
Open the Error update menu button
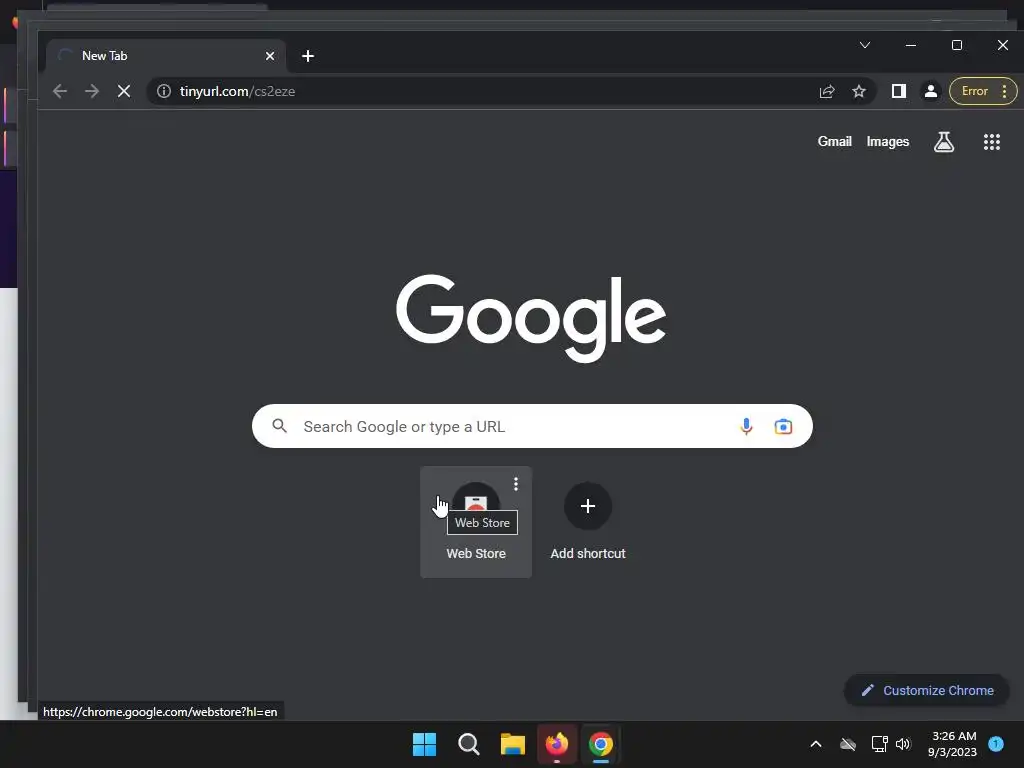983,91
